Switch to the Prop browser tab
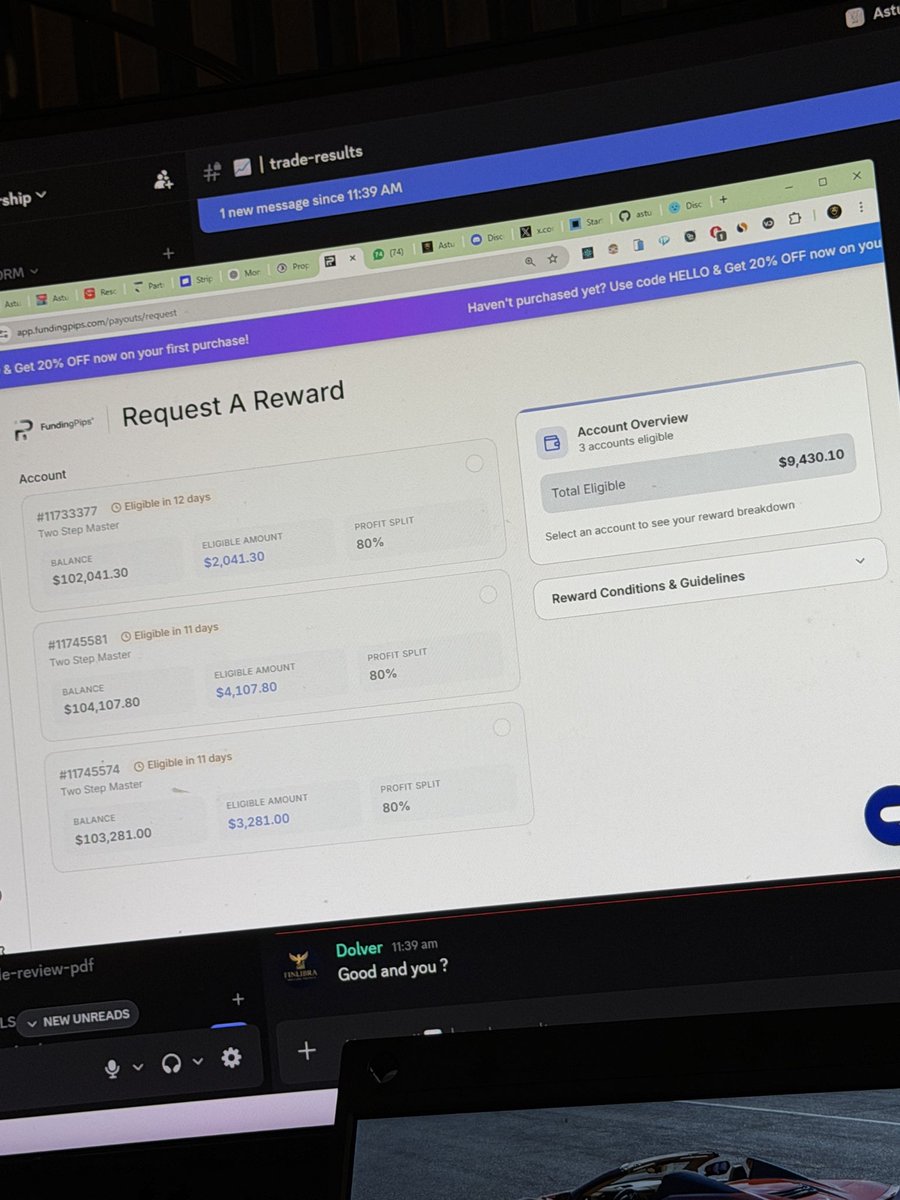 [294, 266]
